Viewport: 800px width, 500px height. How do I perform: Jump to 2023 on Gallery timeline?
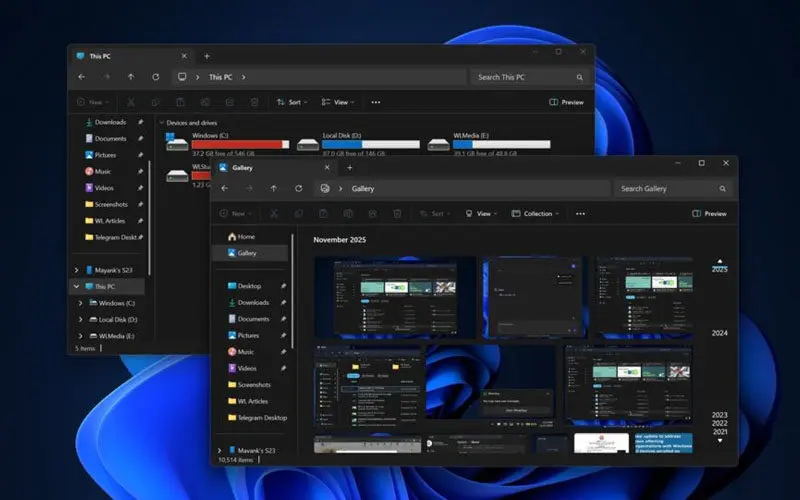point(719,415)
